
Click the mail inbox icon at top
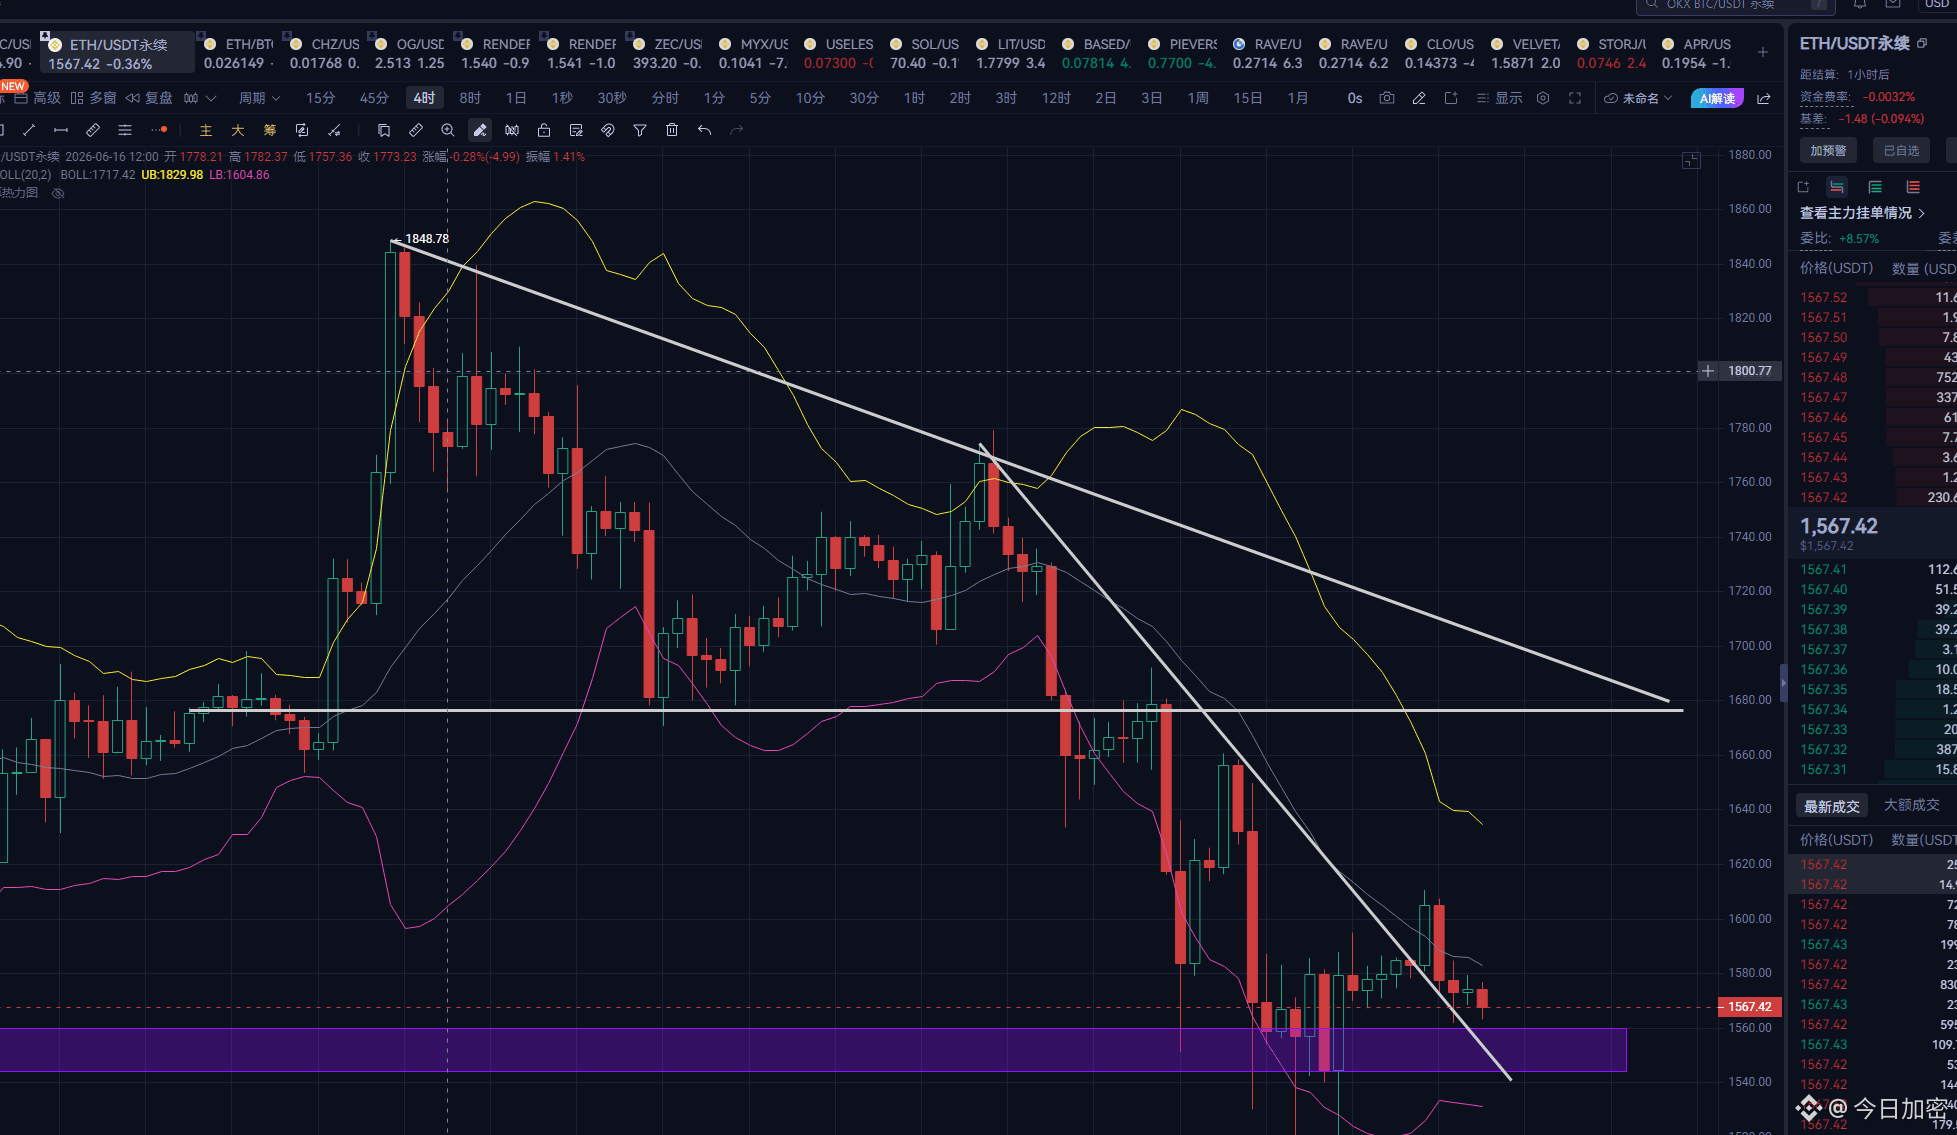point(1893,4)
